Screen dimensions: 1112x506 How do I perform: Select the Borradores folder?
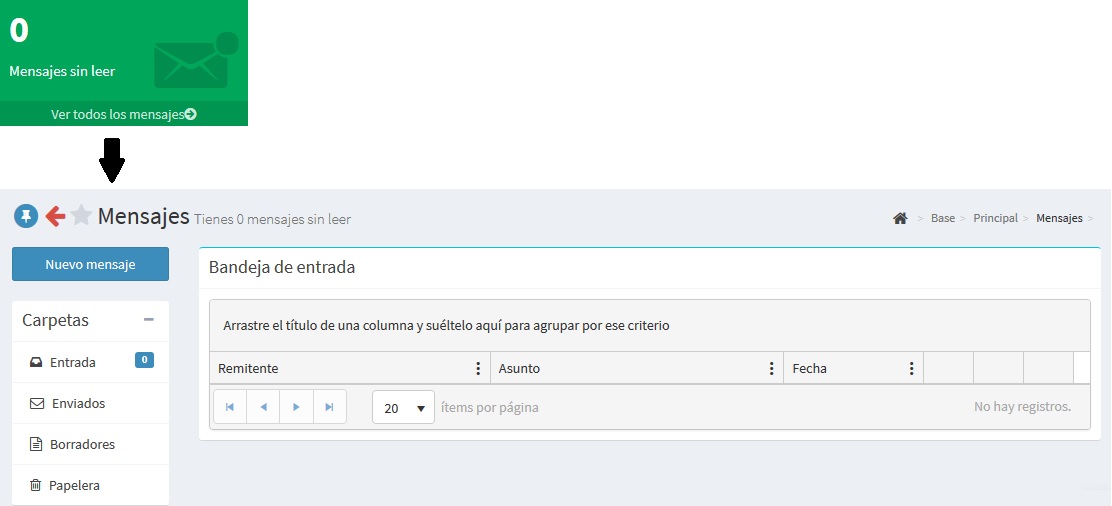pyautogui.click(x=82, y=444)
